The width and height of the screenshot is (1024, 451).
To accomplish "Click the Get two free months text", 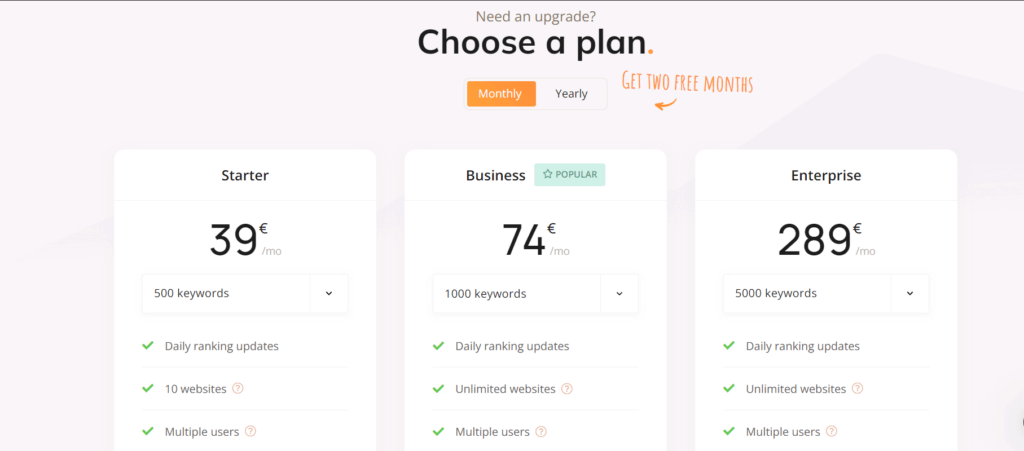I will 687,82.
